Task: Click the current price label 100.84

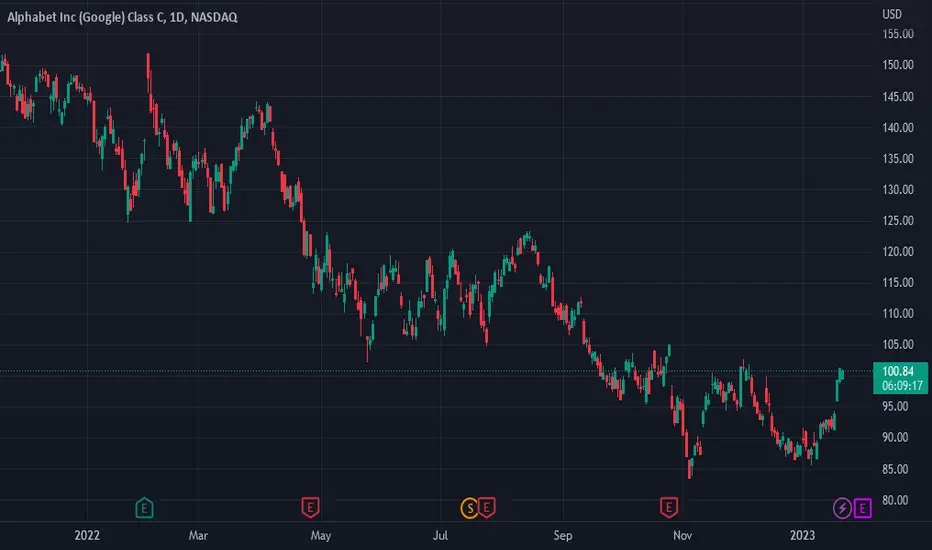Action: tap(898, 371)
